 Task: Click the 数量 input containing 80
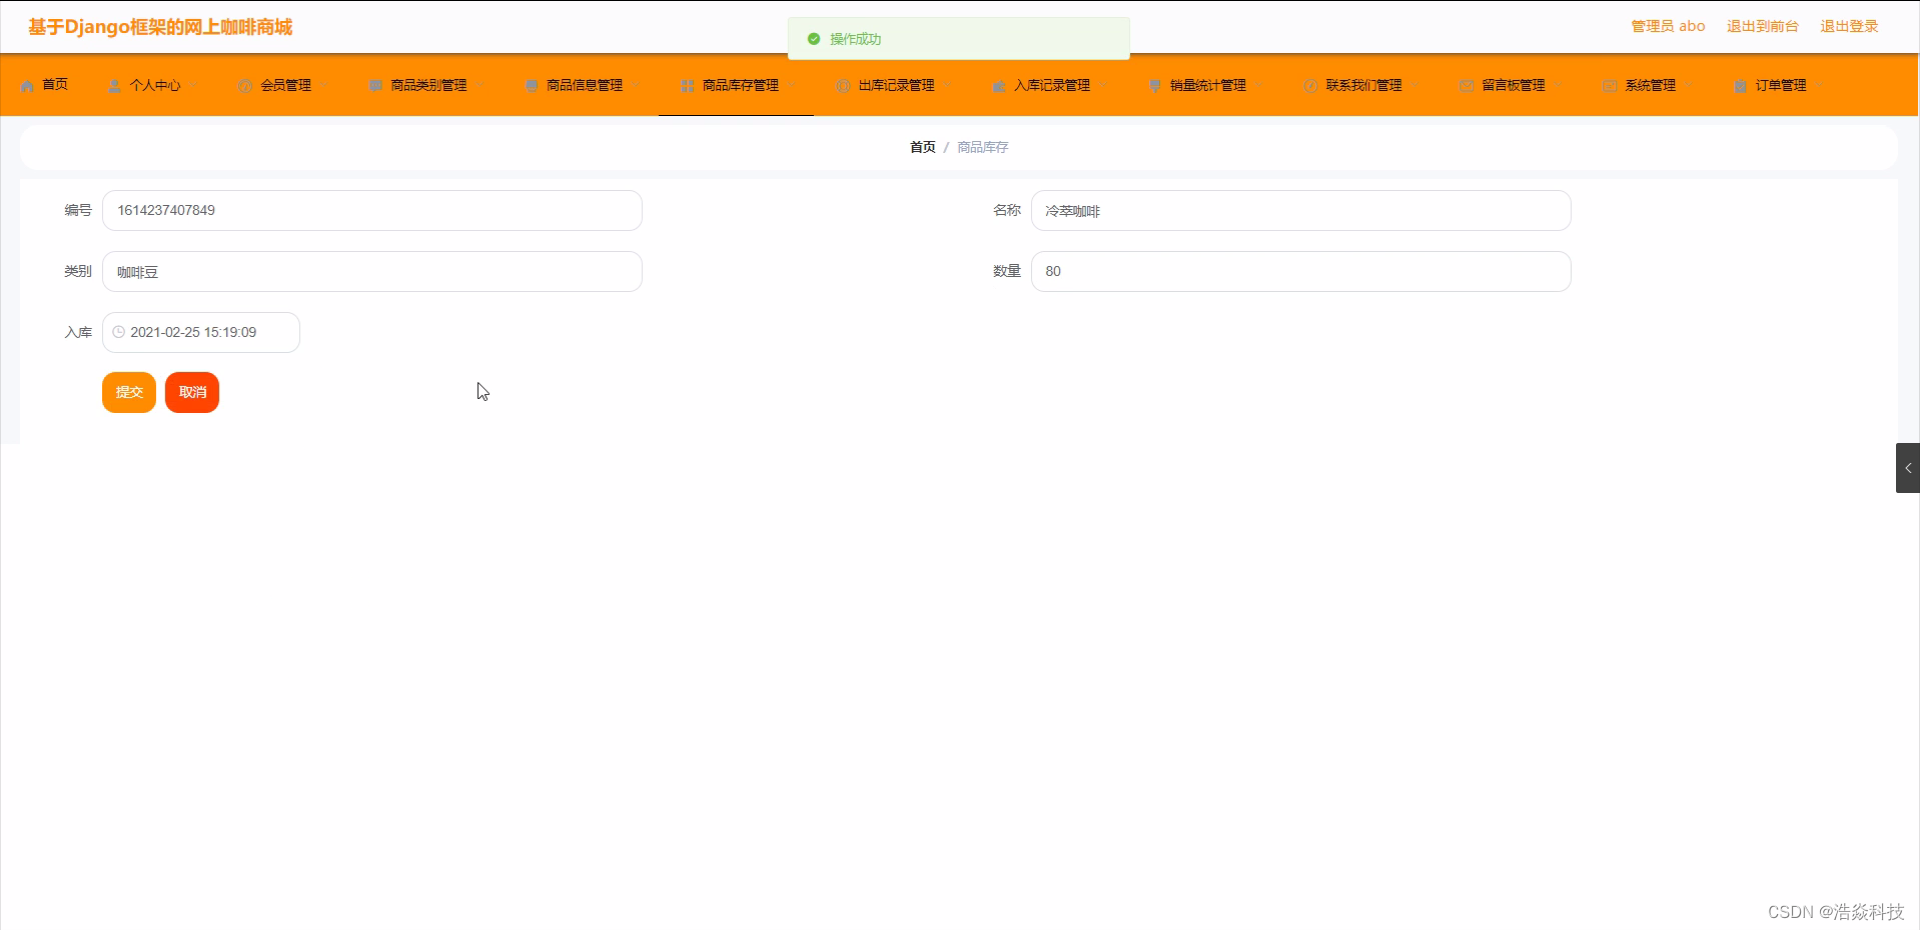1300,271
